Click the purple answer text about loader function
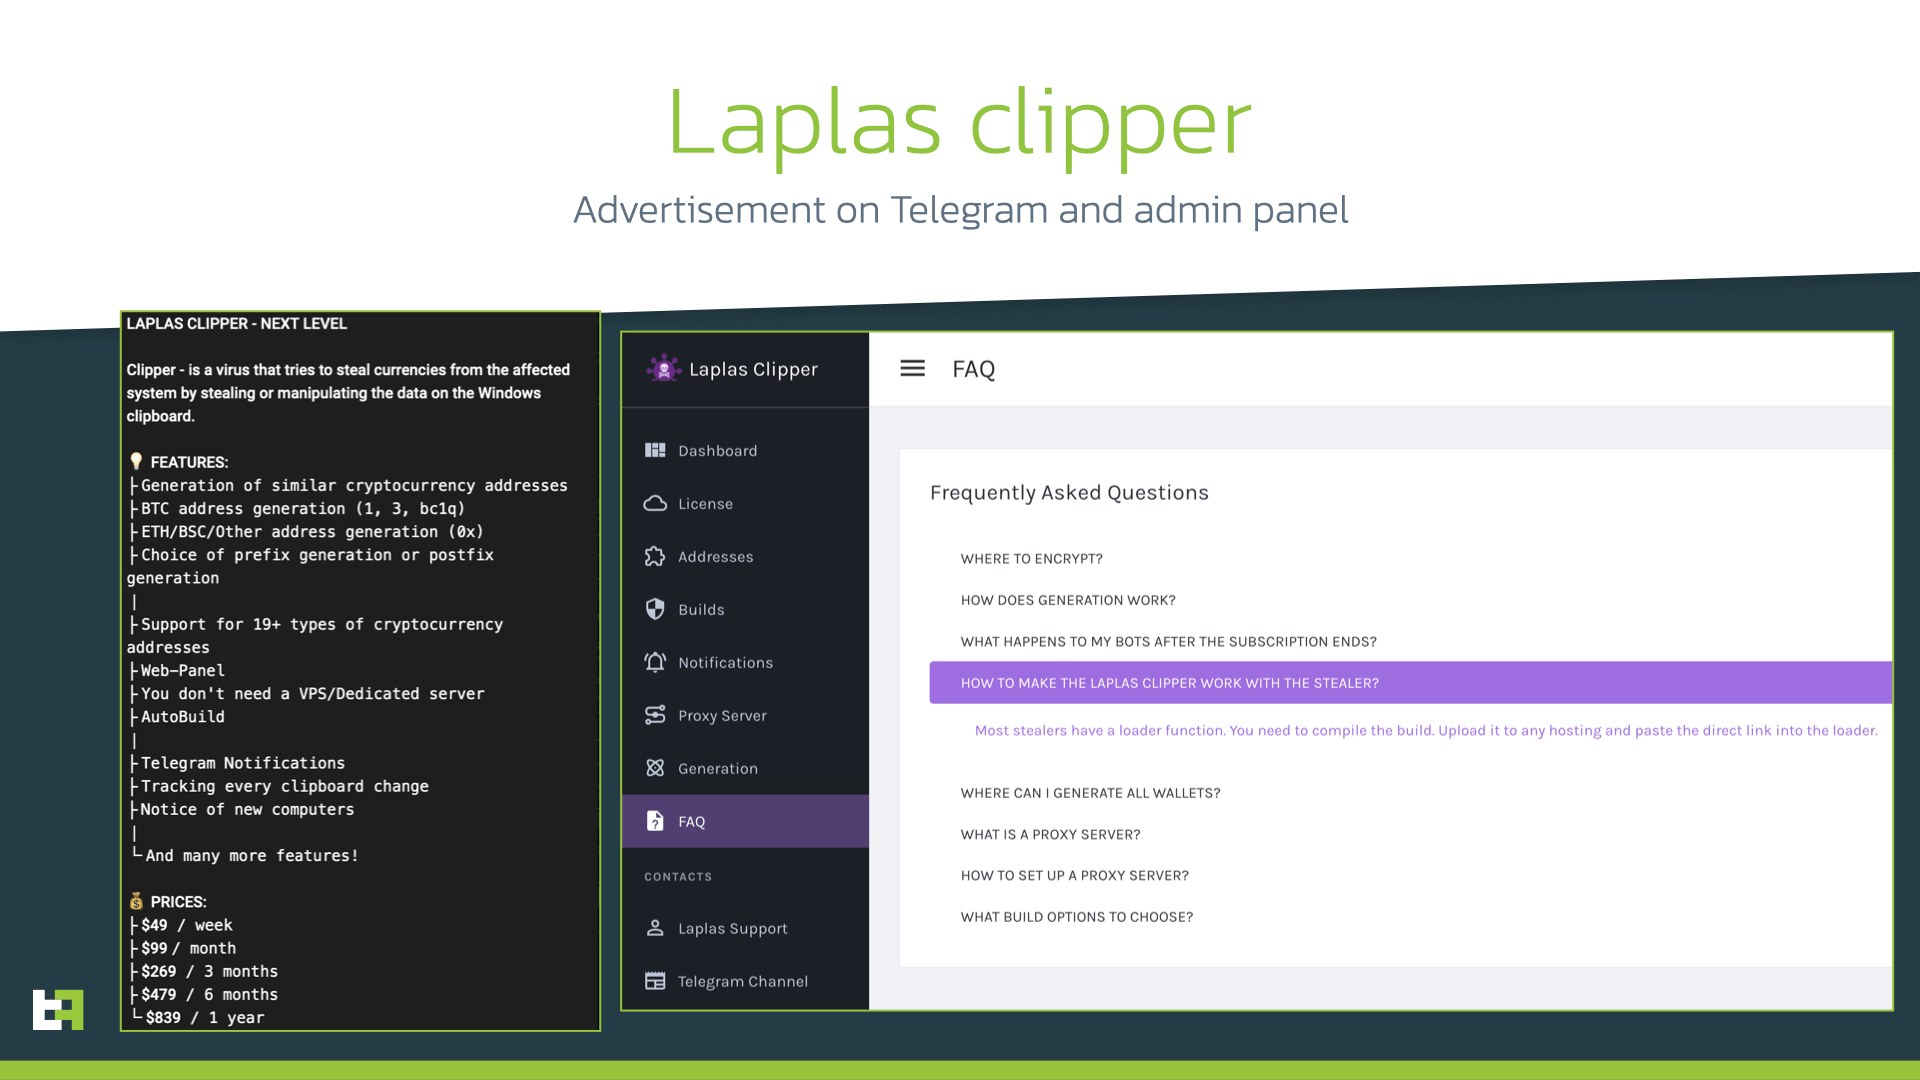 [x=1426, y=731]
